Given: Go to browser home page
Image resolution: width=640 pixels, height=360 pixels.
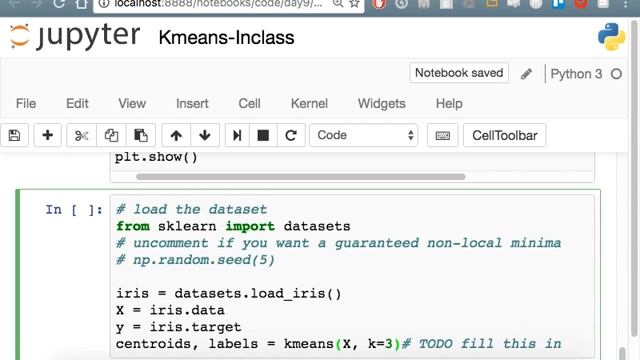Looking at the screenshot, I should pos(82,4).
